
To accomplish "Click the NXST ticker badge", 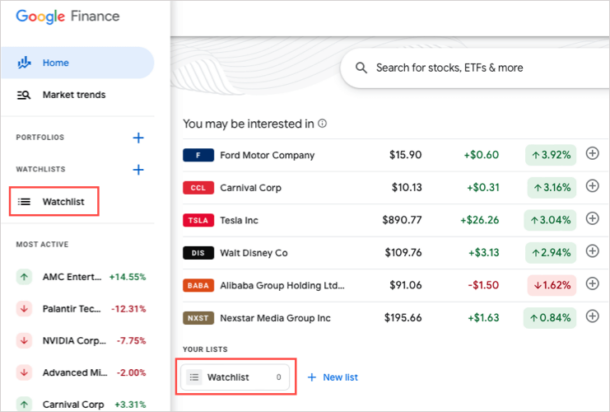I will (198, 318).
